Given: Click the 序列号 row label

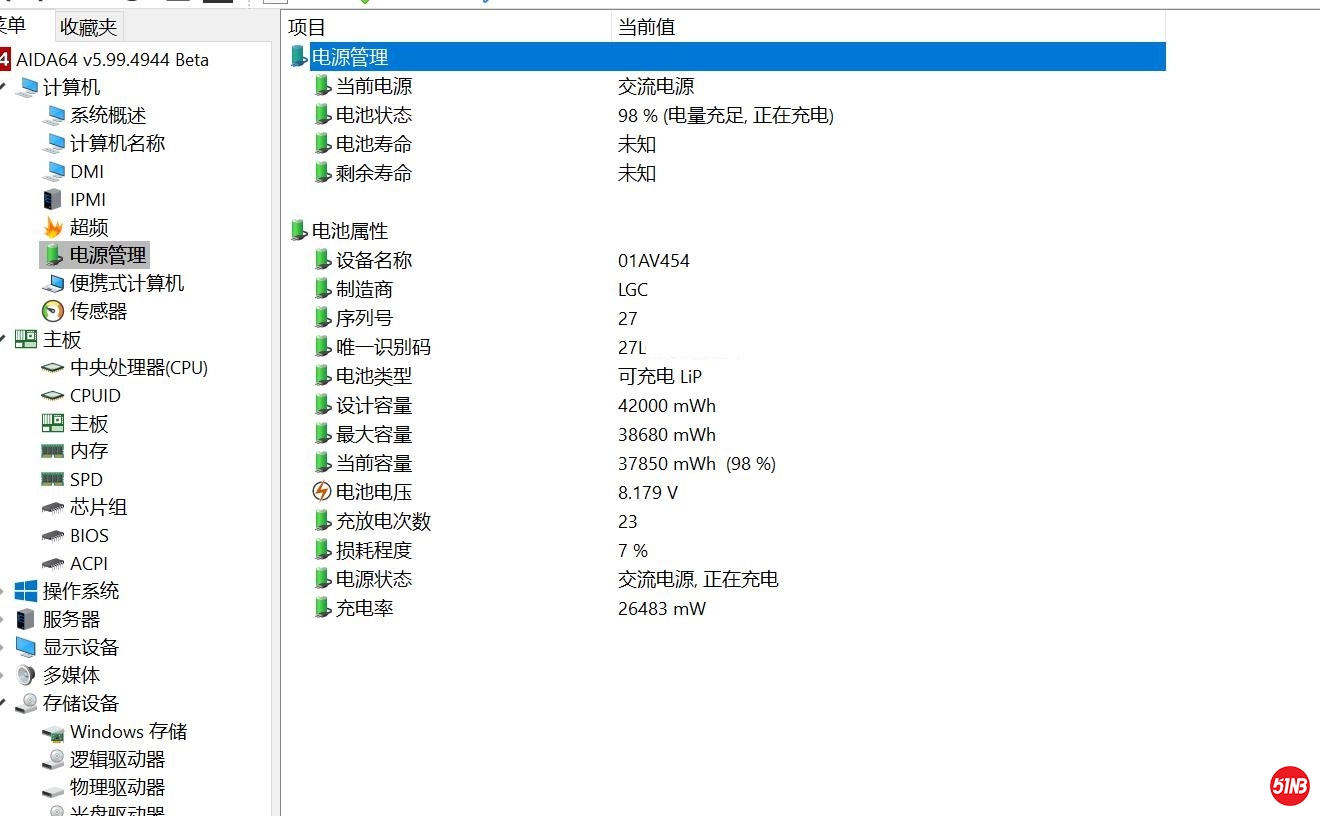Looking at the screenshot, I should click(x=364, y=318).
